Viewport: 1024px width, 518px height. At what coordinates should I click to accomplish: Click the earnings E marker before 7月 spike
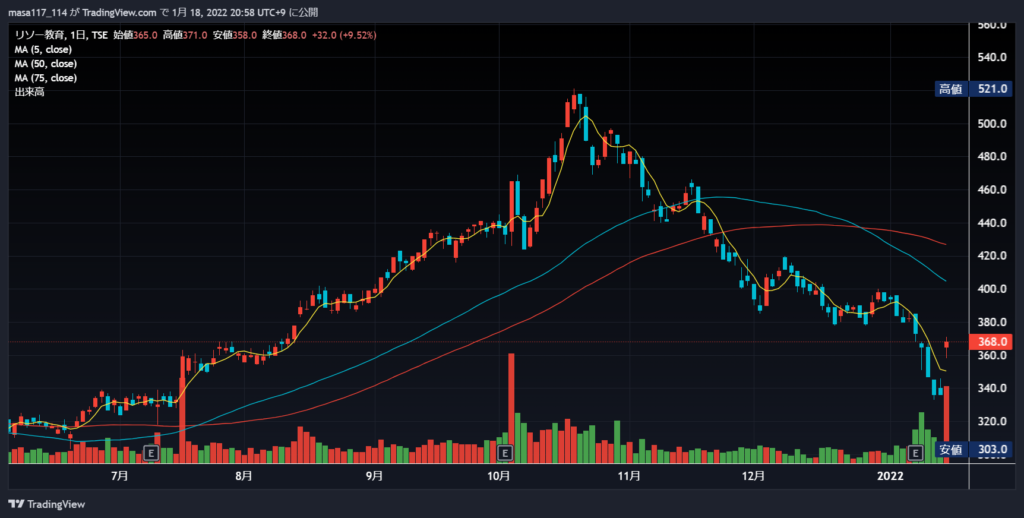tap(152, 452)
